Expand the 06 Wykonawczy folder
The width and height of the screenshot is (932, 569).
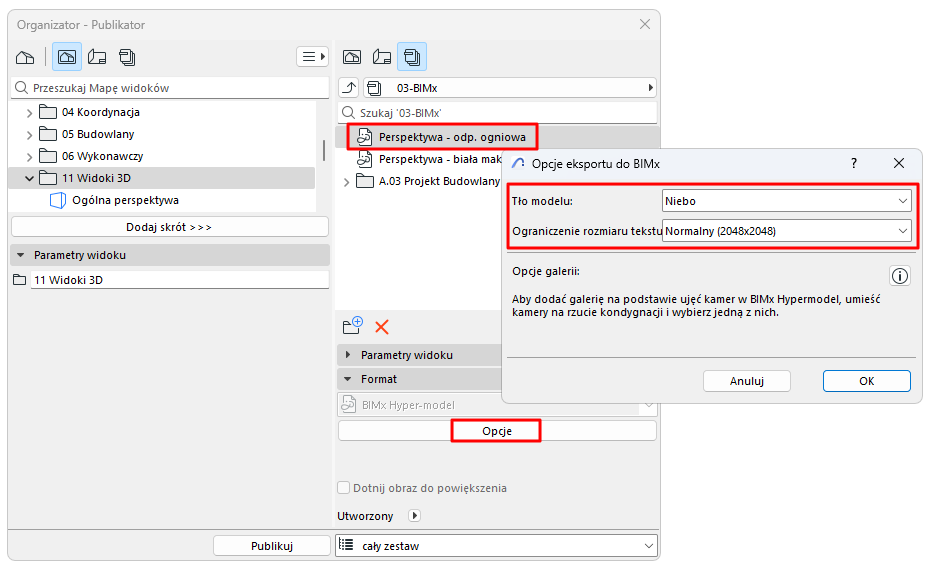pos(29,157)
